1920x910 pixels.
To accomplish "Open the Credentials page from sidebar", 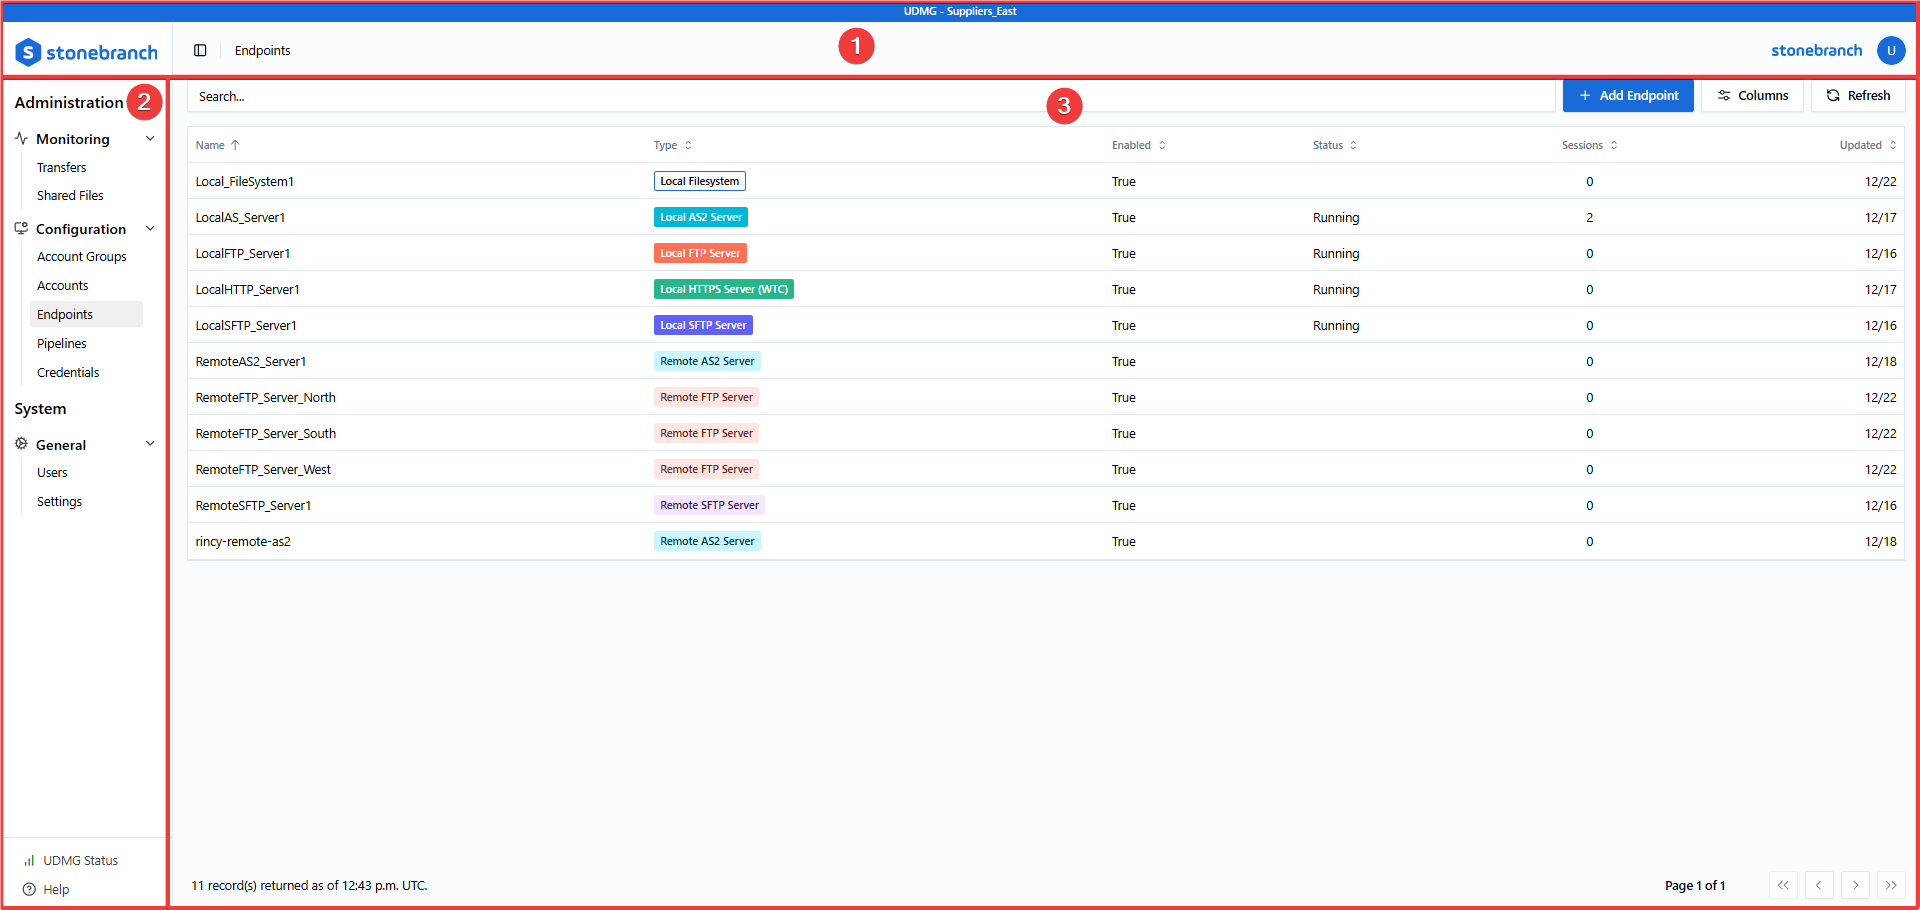I will tap(67, 372).
